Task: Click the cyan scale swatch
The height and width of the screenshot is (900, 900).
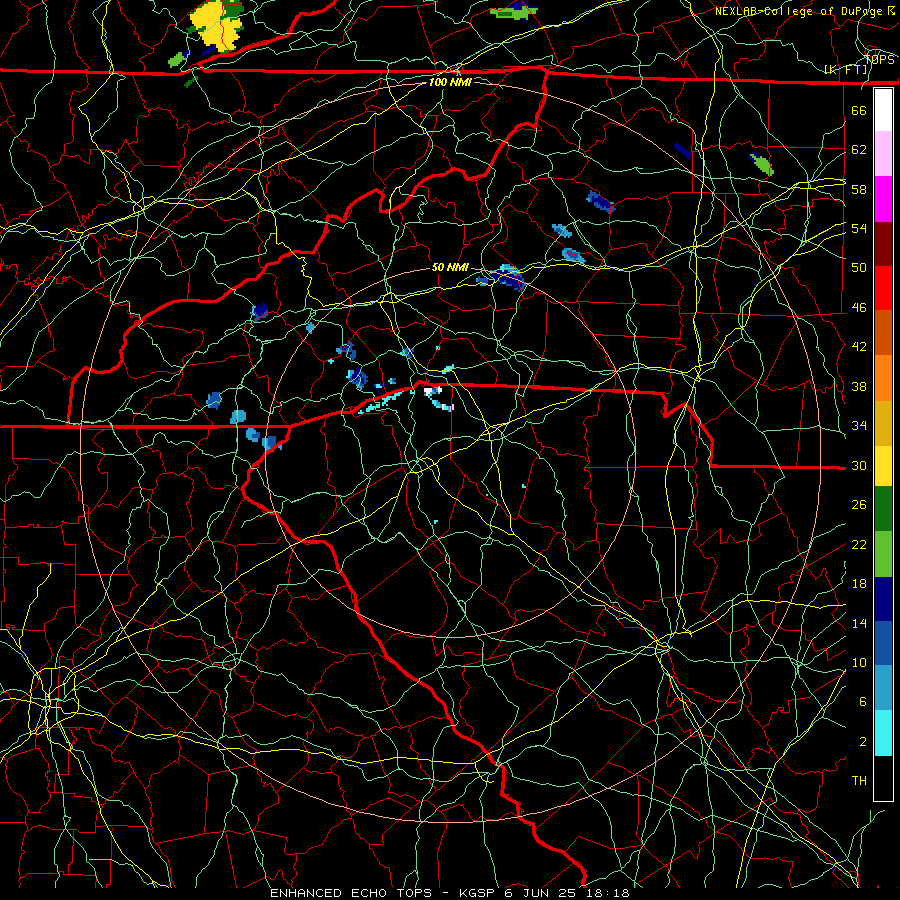Action: pyautogui.click(x=883, y=733)
